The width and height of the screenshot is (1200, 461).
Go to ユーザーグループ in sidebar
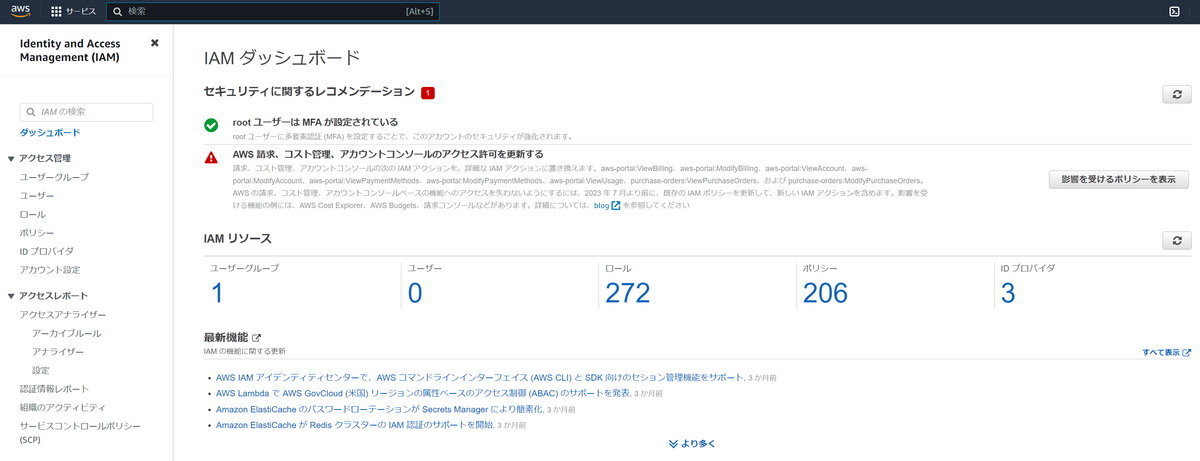[x=54, y=177]
